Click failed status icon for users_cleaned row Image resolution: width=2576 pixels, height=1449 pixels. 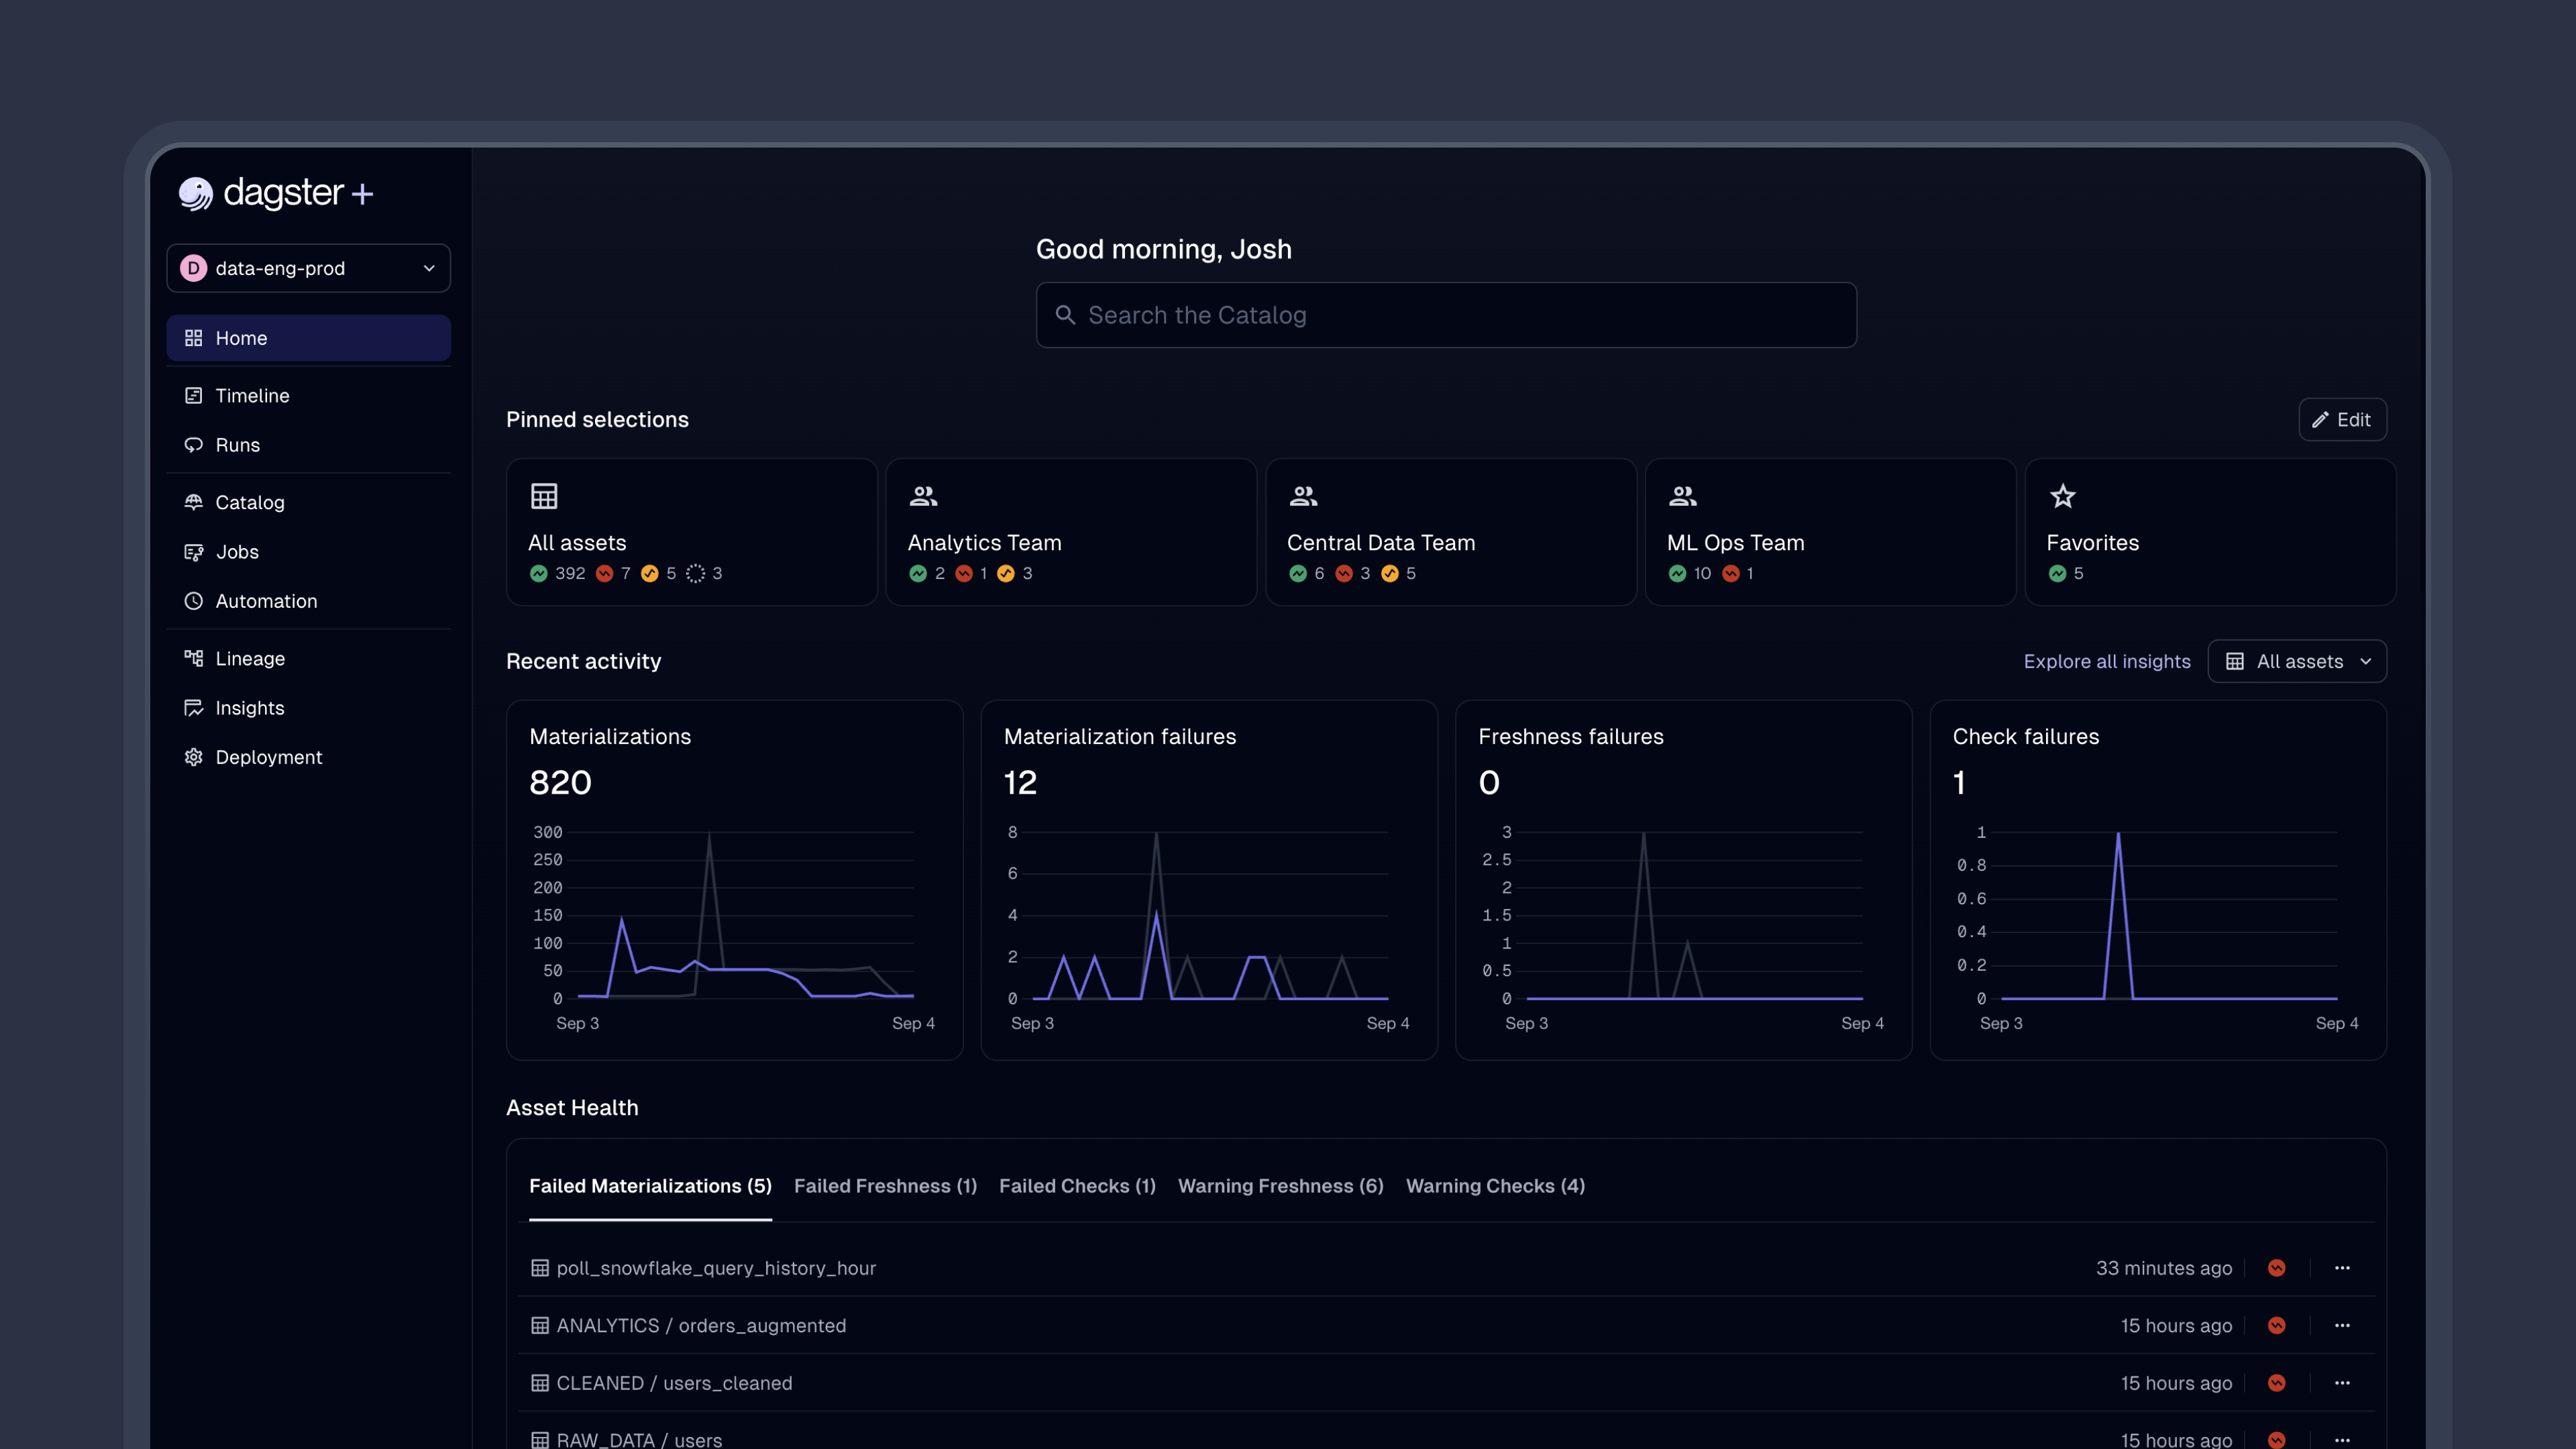click(2277, 1383)
